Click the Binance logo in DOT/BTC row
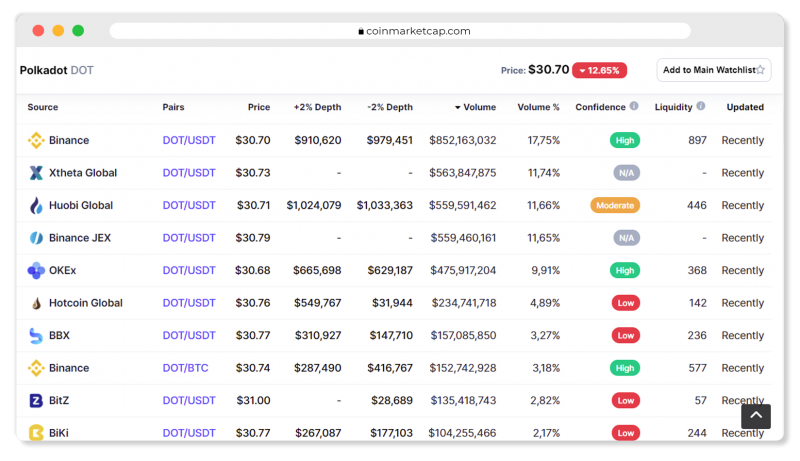The width and height of the screenshot is (800, 461). 36,368
